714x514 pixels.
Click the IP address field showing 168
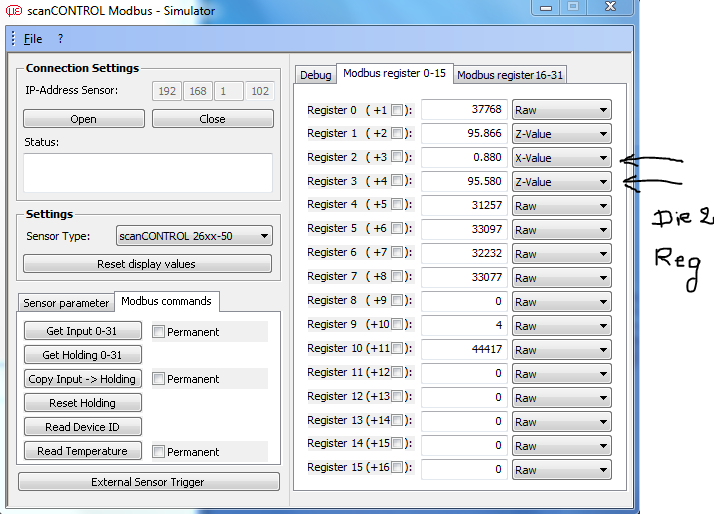[x=198, y=91]
